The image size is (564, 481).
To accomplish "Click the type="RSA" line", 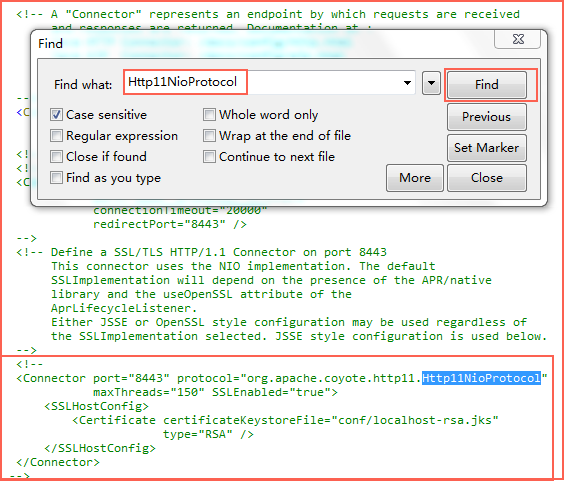I will [x=208, y=434].
